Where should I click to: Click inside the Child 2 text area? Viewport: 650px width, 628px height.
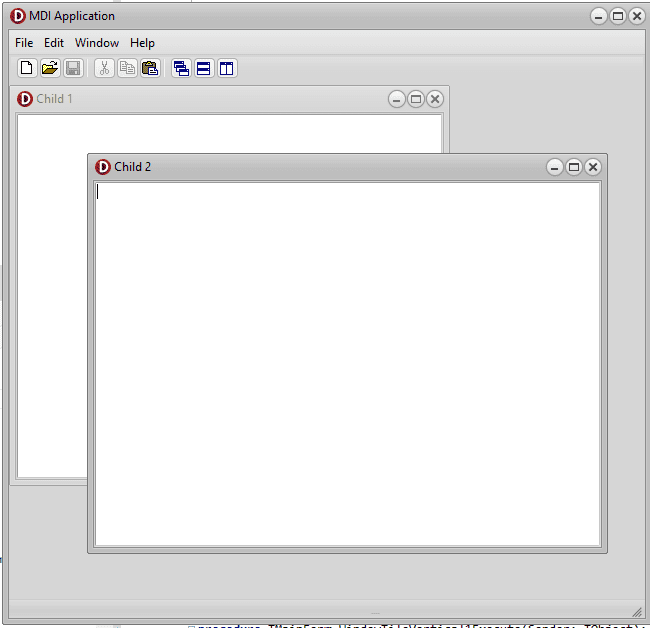tap(347, 364)
